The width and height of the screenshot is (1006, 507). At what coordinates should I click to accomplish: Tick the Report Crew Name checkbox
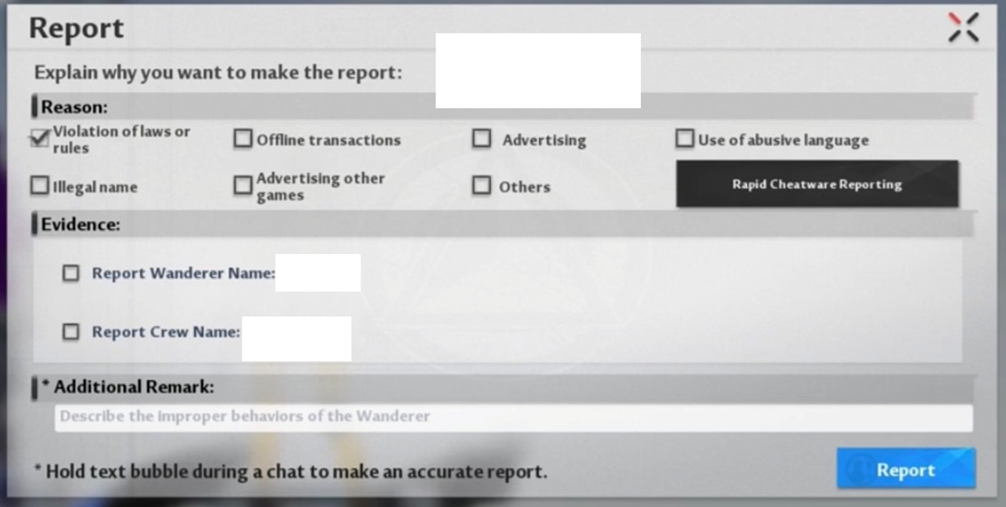coord(71,332)
